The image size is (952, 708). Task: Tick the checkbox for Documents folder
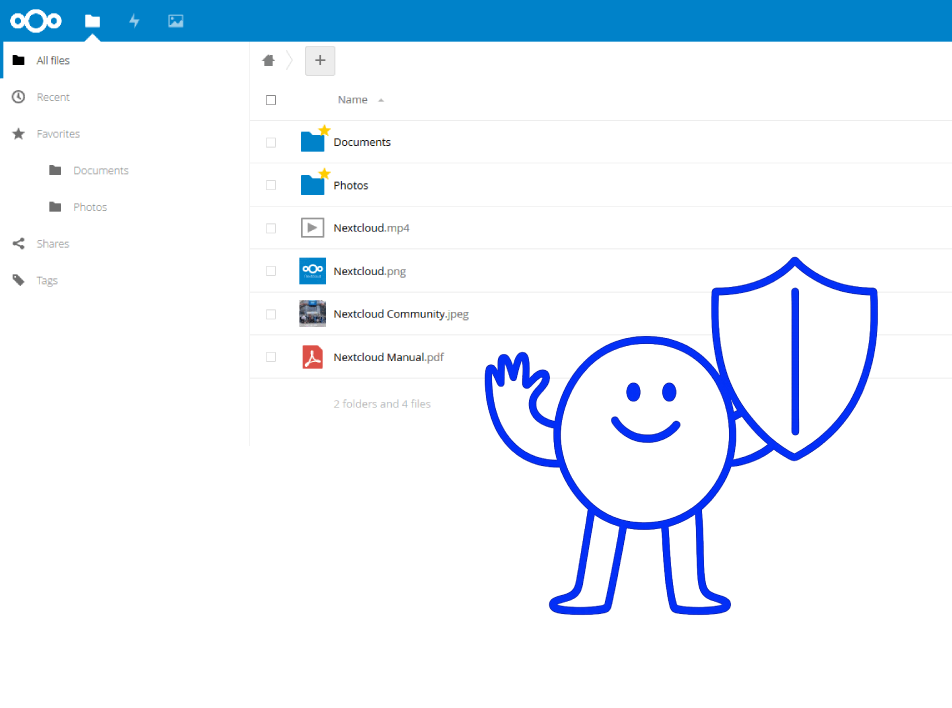[271, 143]
